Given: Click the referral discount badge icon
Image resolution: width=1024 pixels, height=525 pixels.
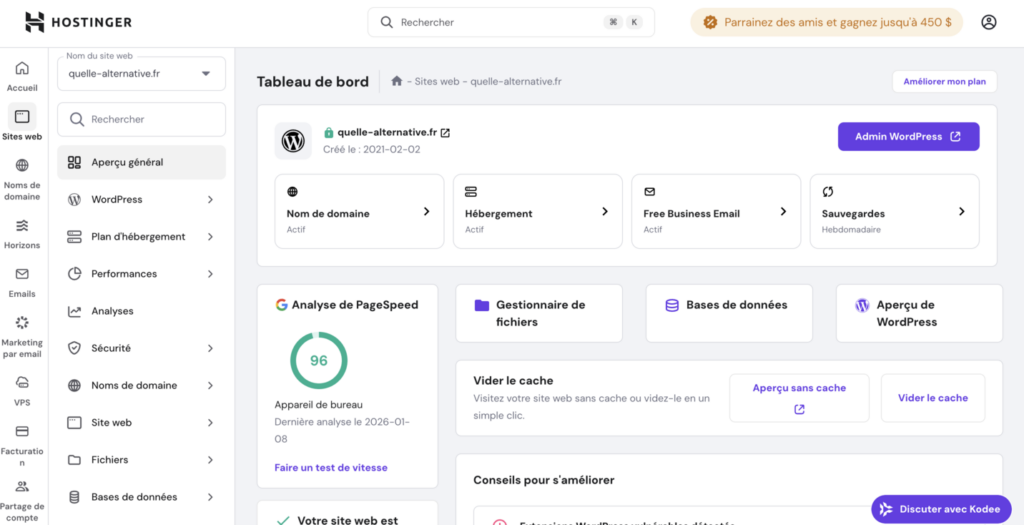Looking at the screenshot, I should (x=710, y=22).
